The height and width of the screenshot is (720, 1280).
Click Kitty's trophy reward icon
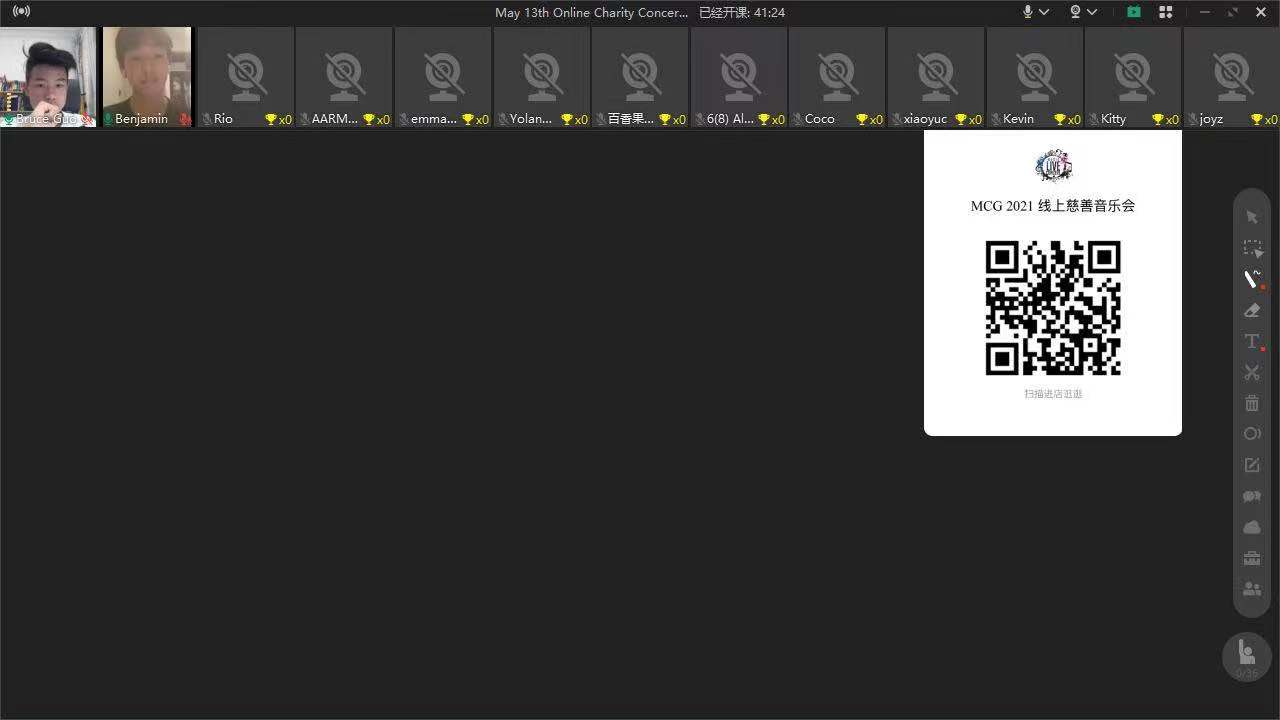(x=1158, y=119)
